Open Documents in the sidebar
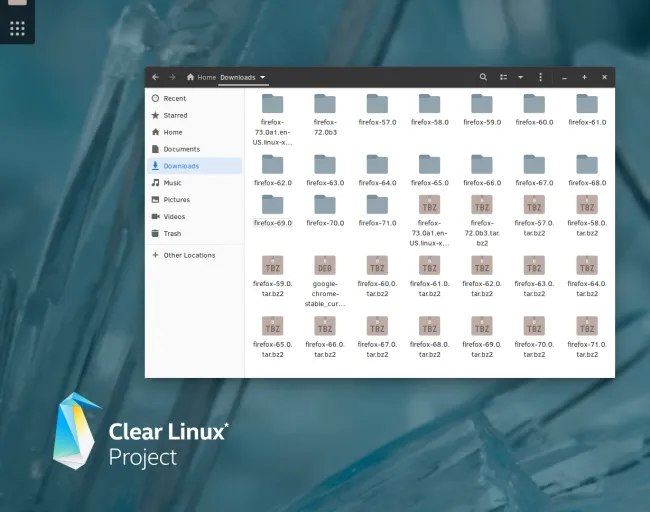 194,149
